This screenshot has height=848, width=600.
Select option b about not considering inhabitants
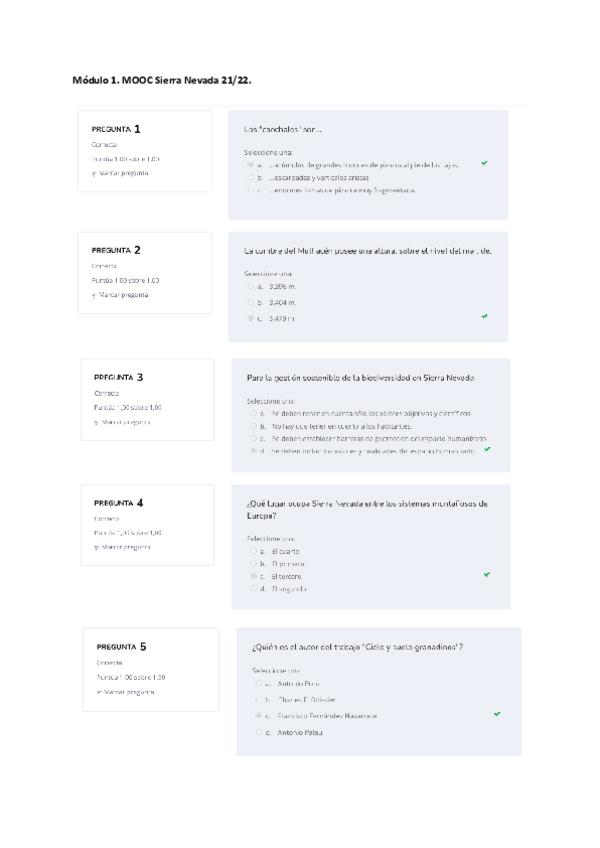click(x=251, y=425)
